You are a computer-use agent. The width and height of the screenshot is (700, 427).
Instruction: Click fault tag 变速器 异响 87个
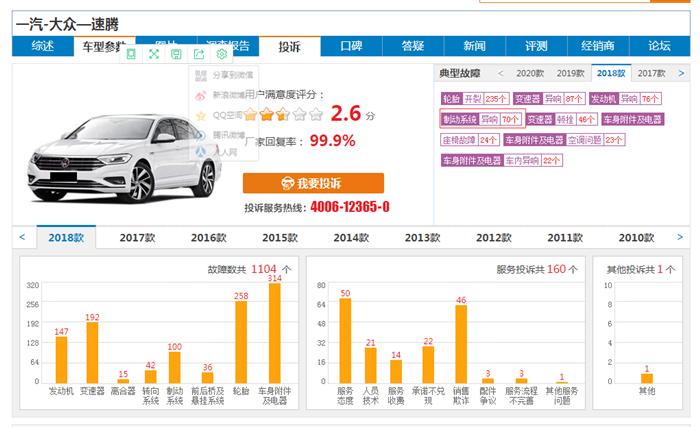click(x=549, y=99)
